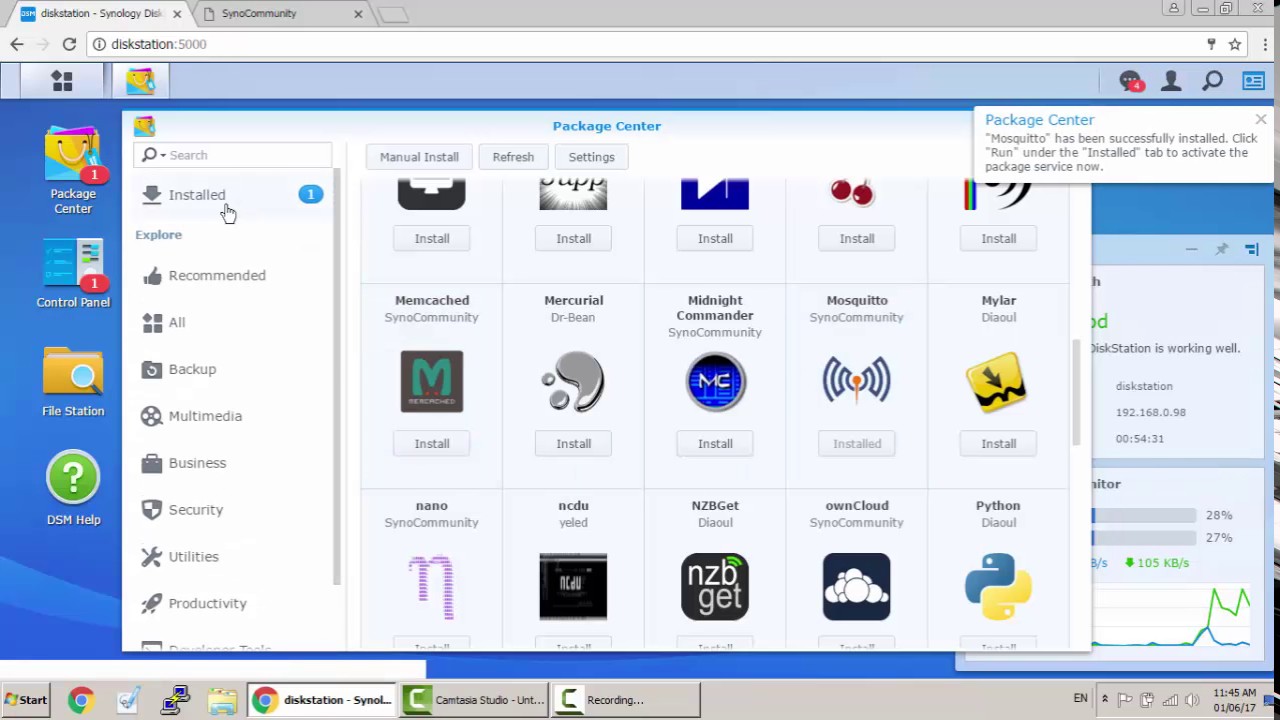Click the 27% resource usage bar

click(x=1143, y=538)
